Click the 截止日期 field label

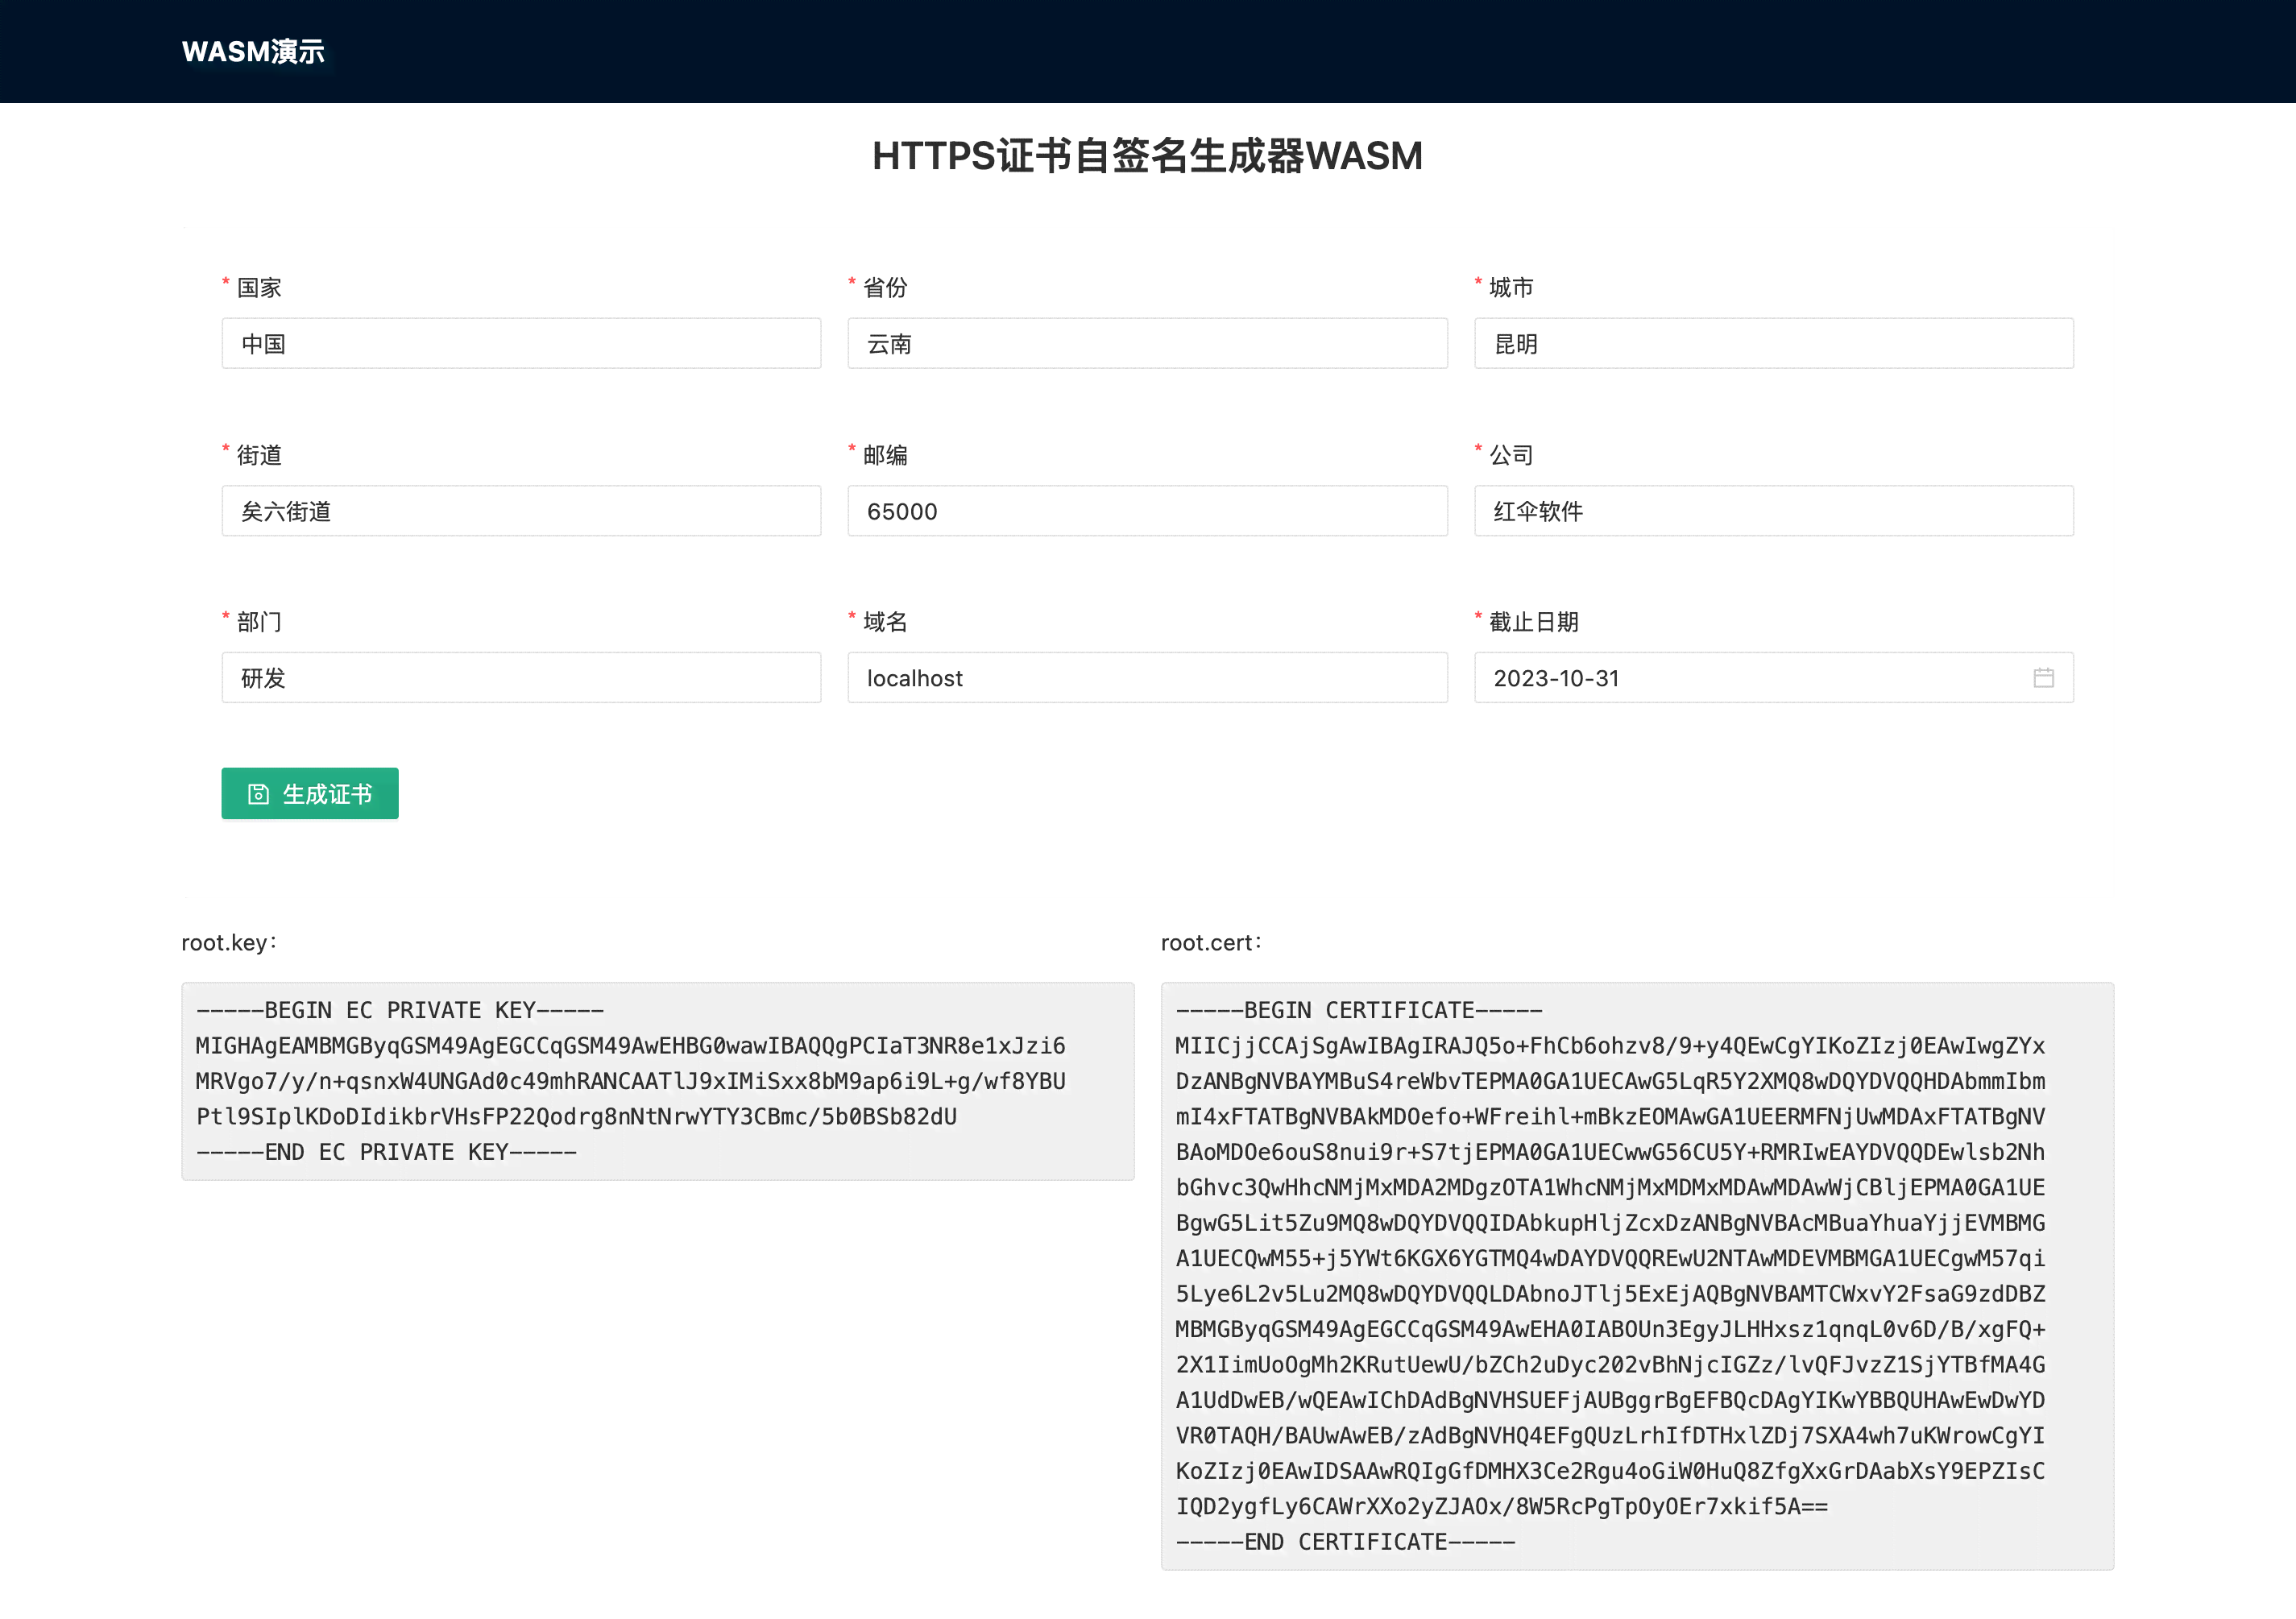click(1534, 622)
